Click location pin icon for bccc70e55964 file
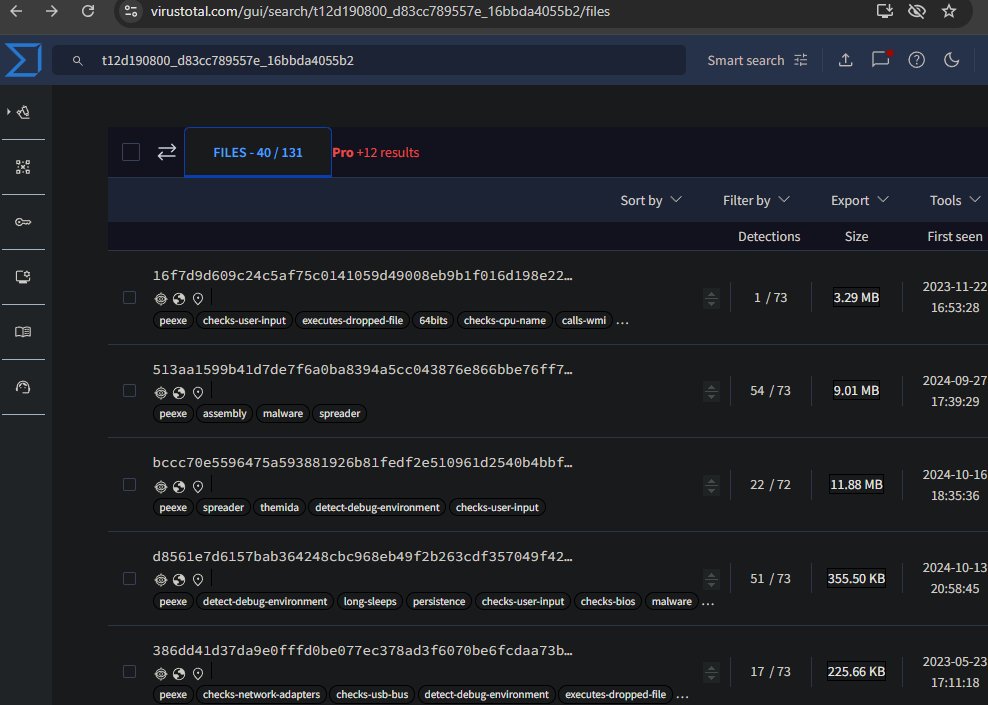This screenshot has width=988, height=705. 198,486
